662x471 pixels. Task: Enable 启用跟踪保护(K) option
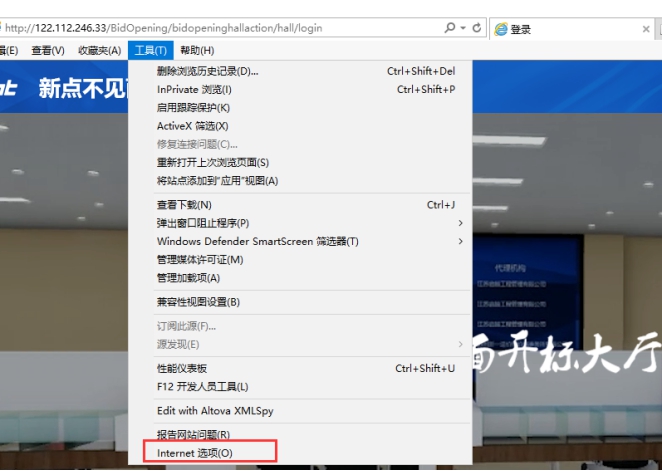click(x=193, y=107)
